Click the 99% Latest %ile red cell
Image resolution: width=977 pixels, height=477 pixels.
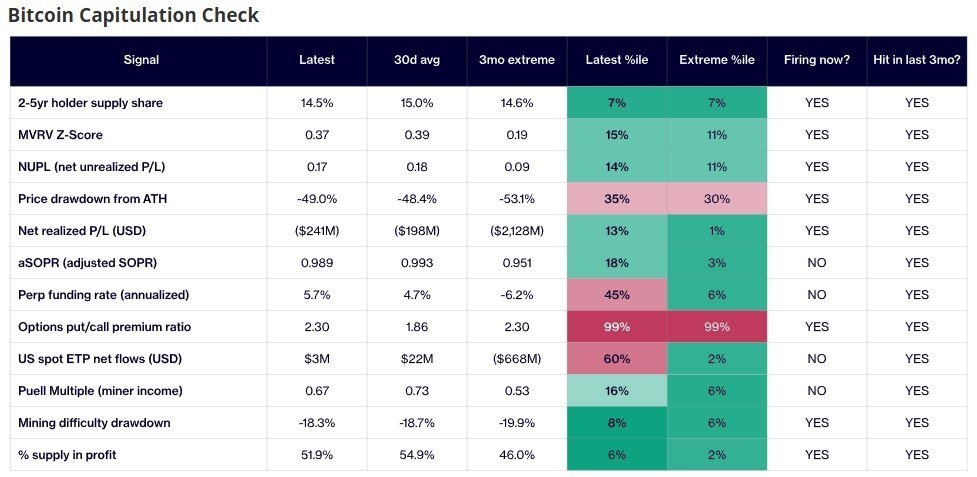click(x=617, y=327)
